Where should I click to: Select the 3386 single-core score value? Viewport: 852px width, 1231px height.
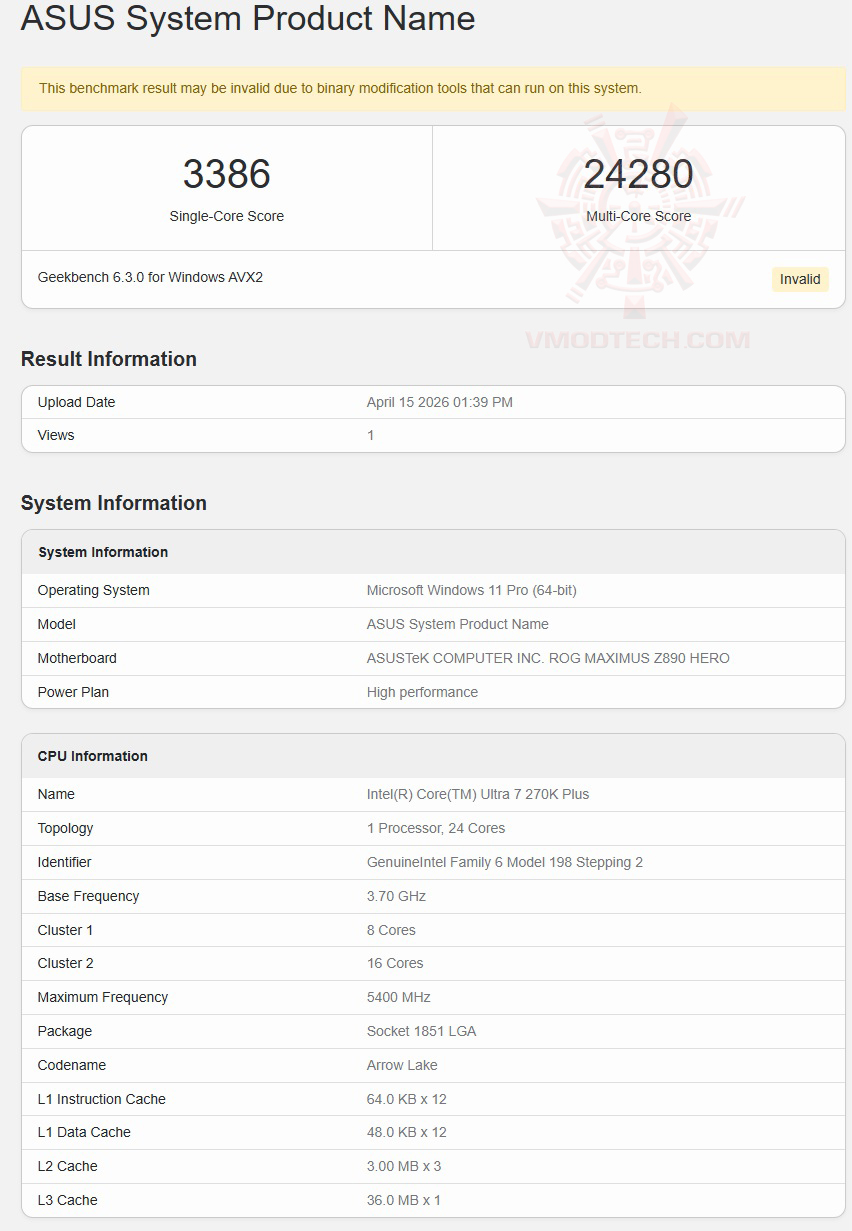pos(227,174)
